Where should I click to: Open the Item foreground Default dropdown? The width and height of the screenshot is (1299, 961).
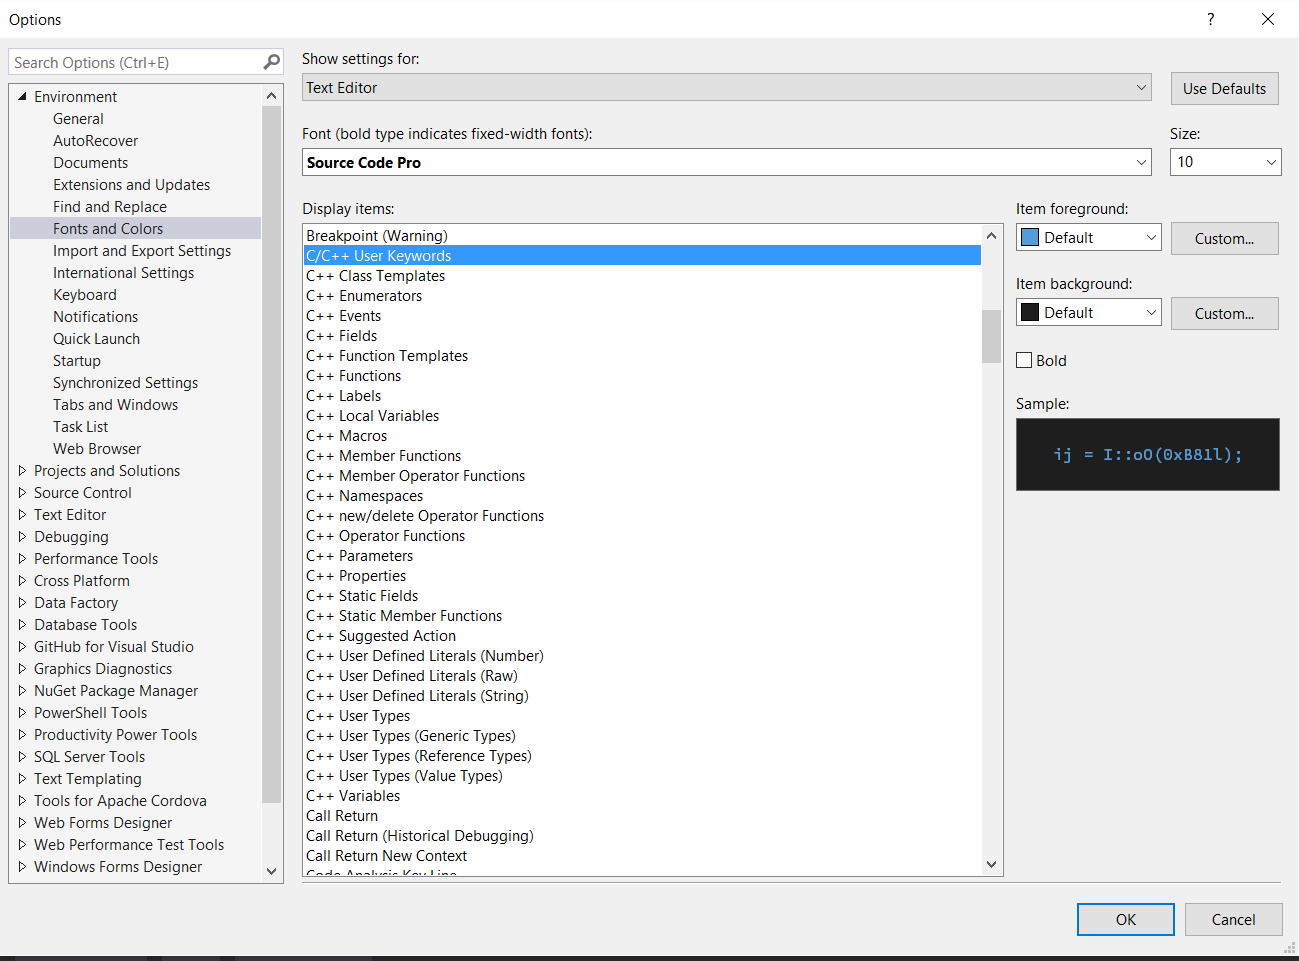1148,237
